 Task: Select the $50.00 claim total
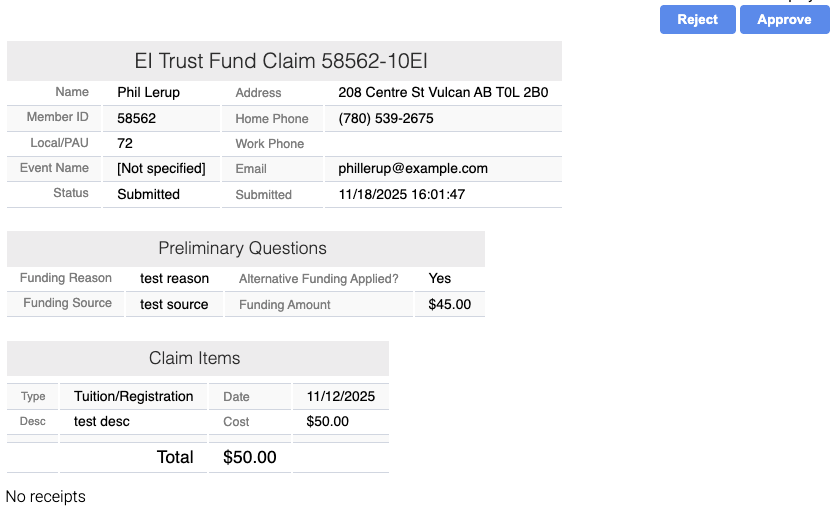(x=249, y=458)
